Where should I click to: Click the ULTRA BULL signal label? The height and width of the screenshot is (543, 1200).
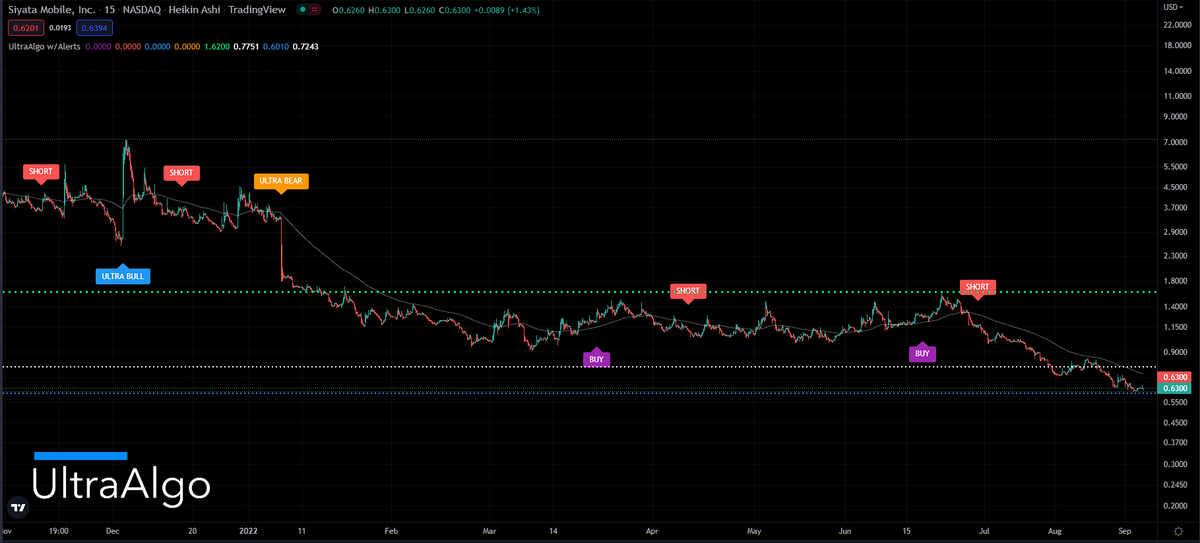pyautogui.click(x=123, y=275)
